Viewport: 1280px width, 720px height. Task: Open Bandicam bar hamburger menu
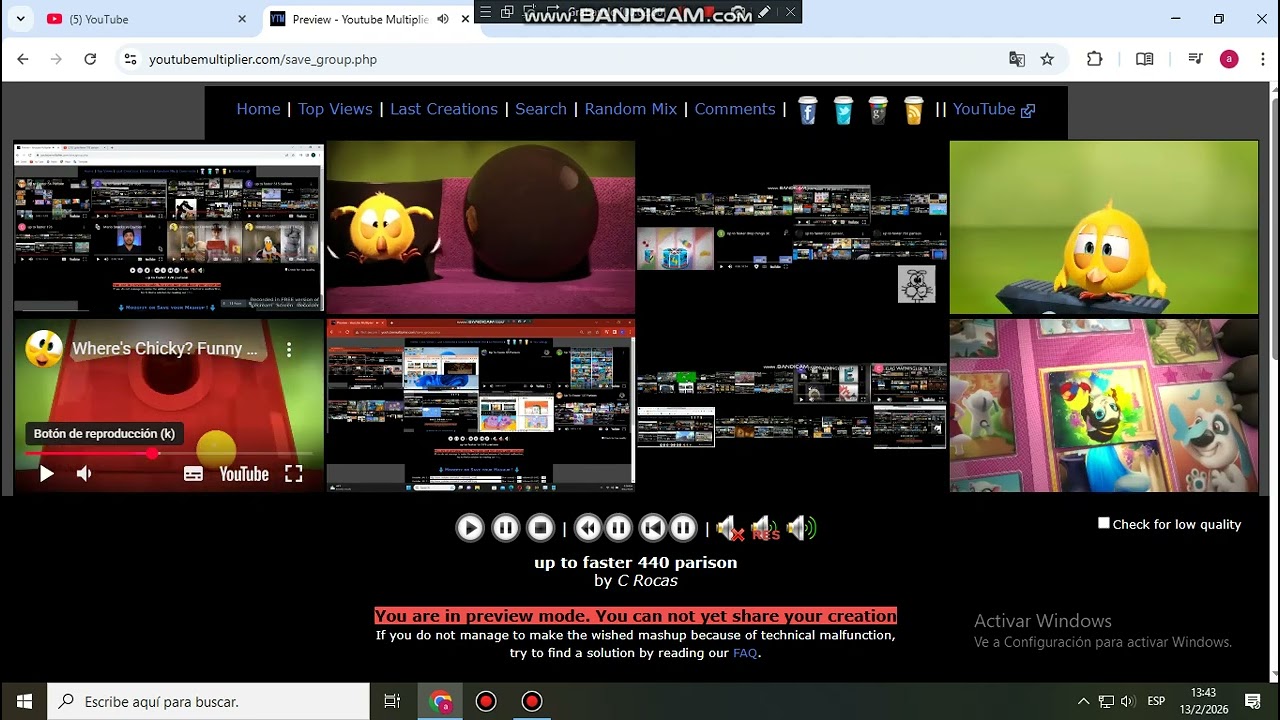[x=485, y=12]
